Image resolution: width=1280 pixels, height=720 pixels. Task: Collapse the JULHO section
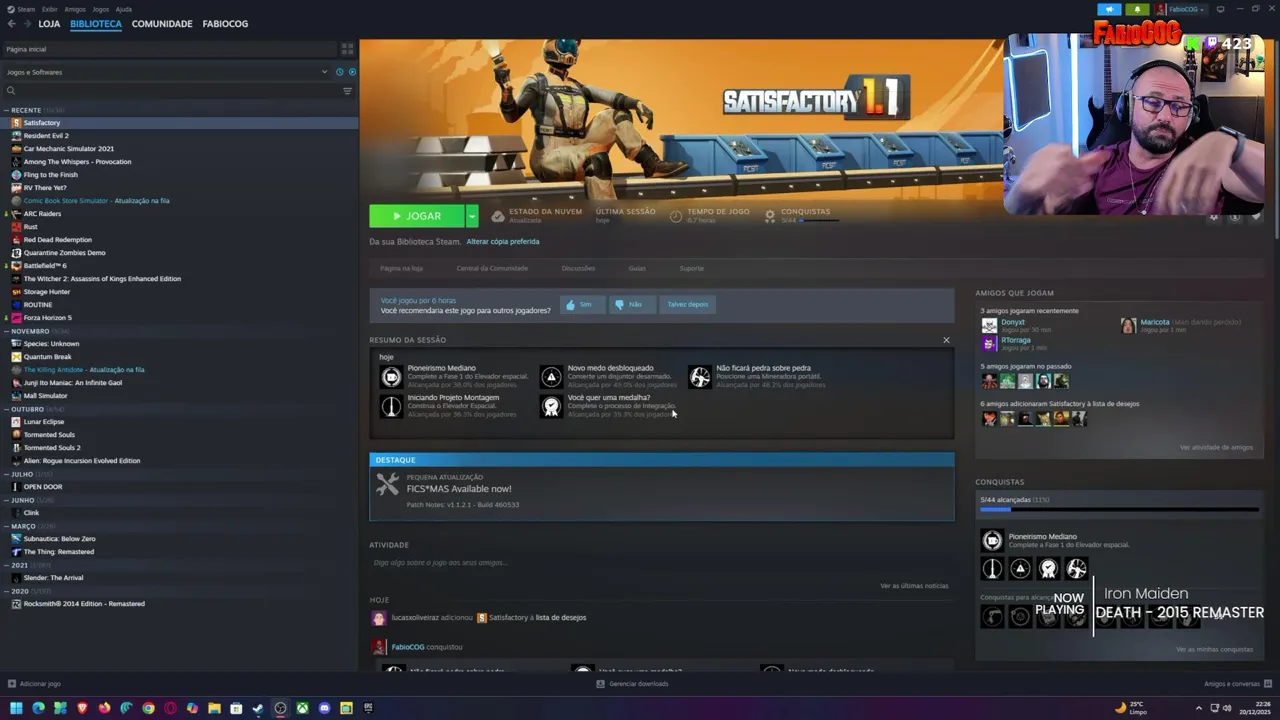click(x=6, y=474)
